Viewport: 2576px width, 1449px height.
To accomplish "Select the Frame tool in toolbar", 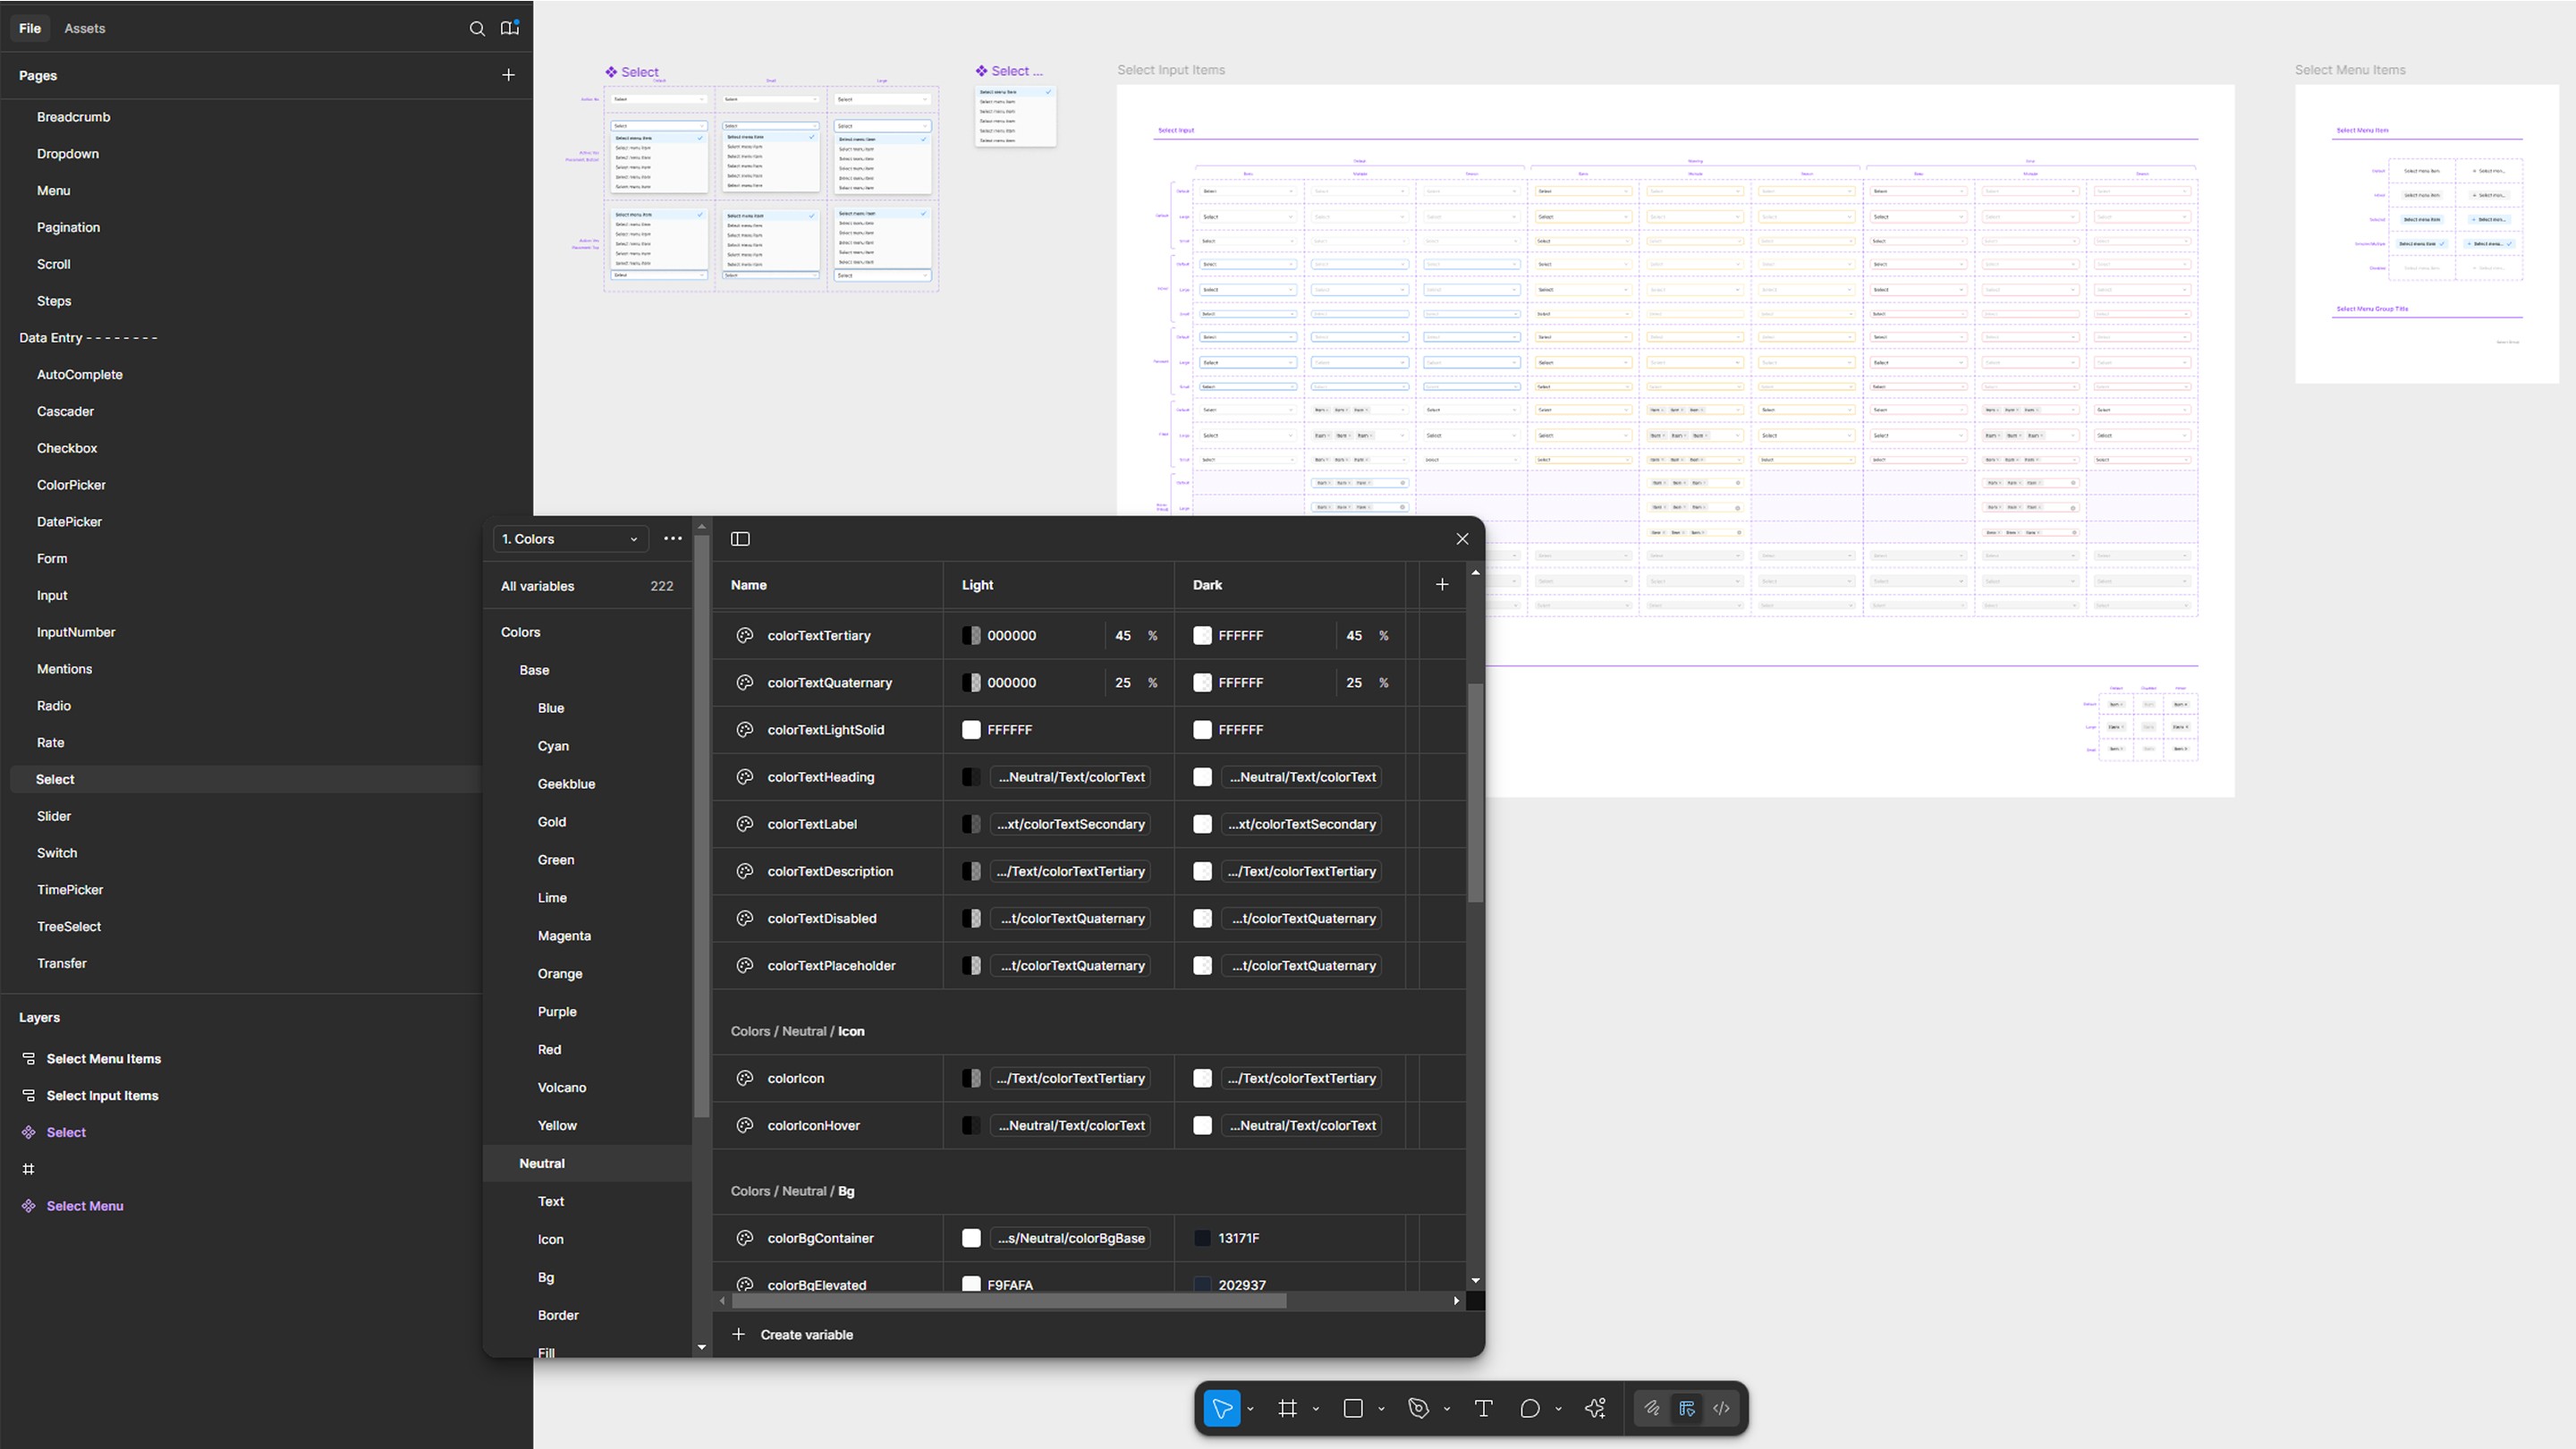I will pyautogui.click(x=1287, y=1408).
